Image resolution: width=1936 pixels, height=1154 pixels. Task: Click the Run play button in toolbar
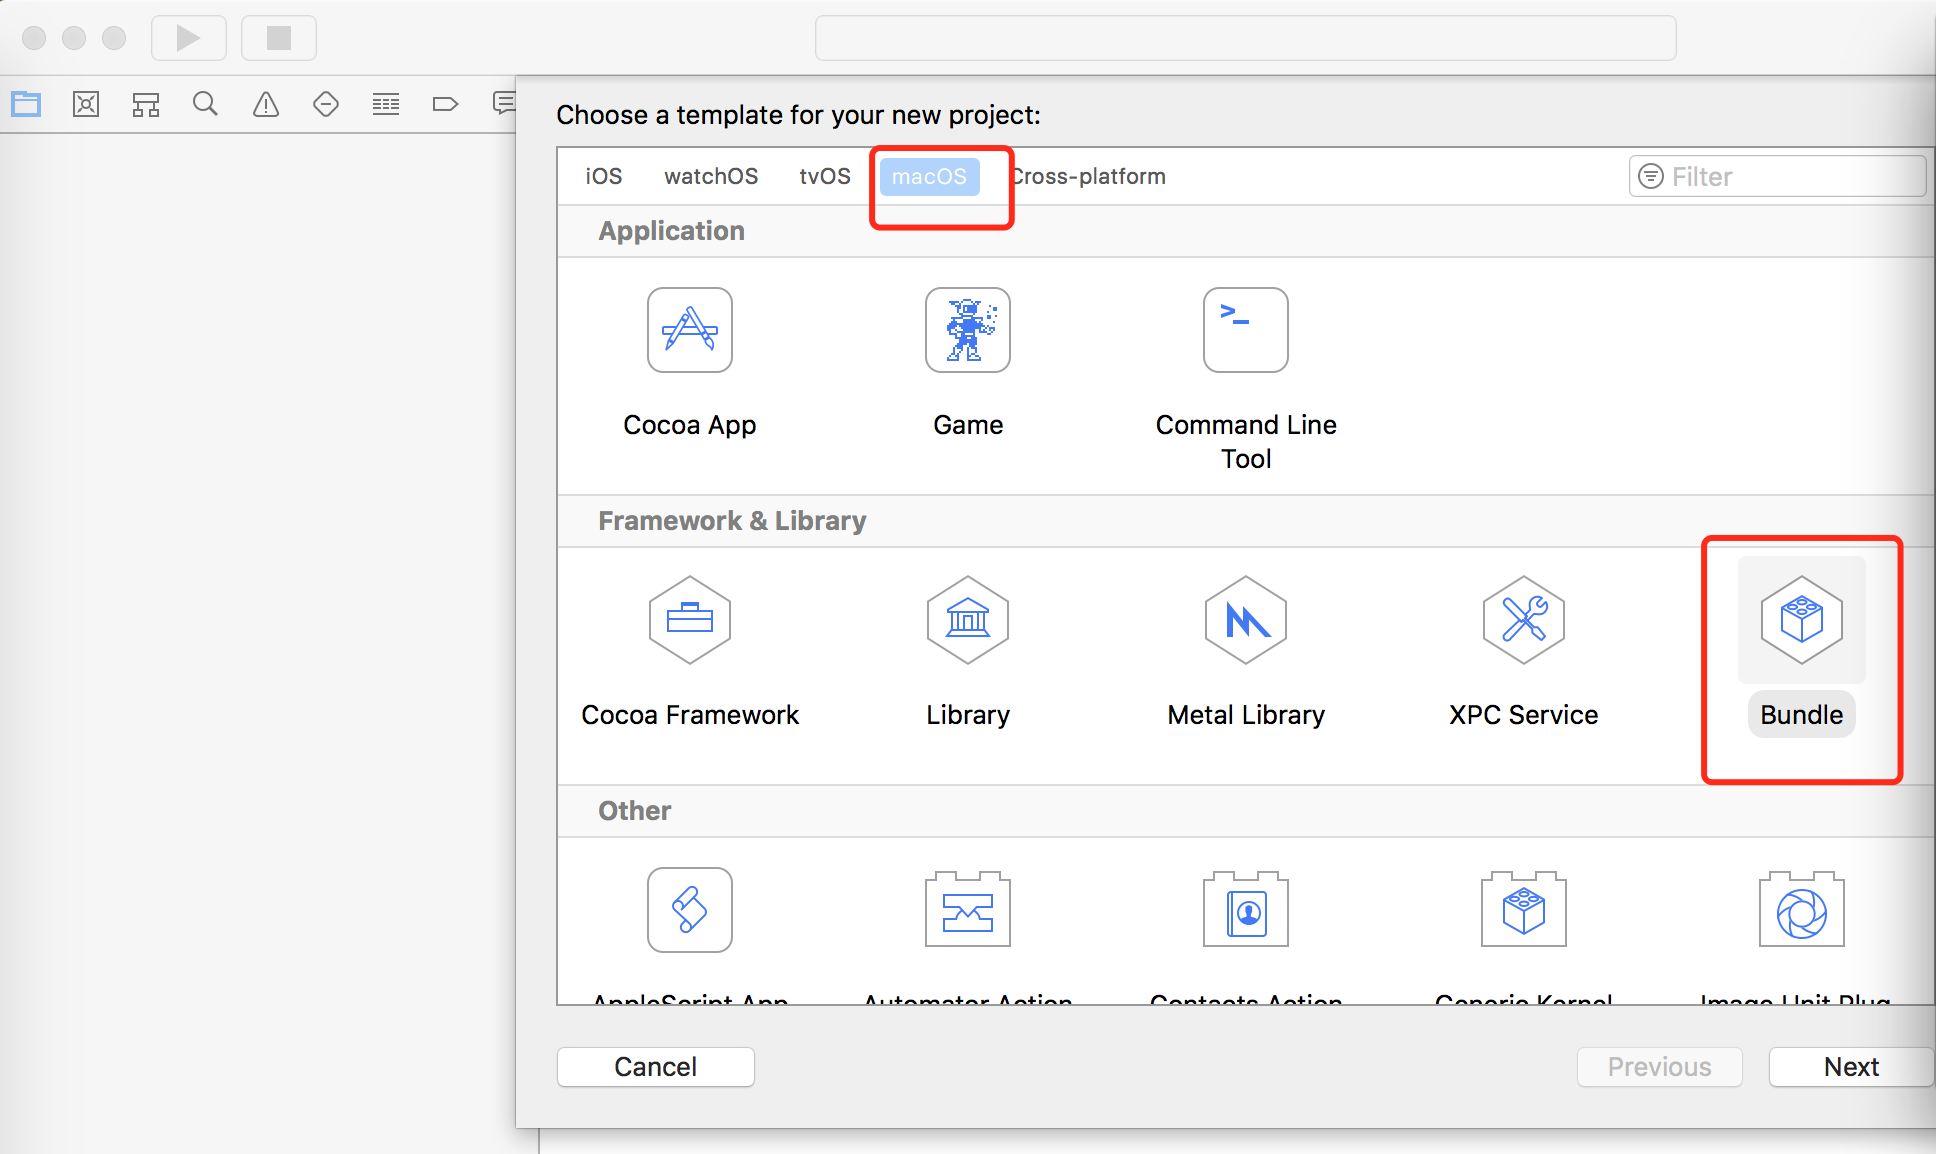pyautogui.click(x=188, y=38)
